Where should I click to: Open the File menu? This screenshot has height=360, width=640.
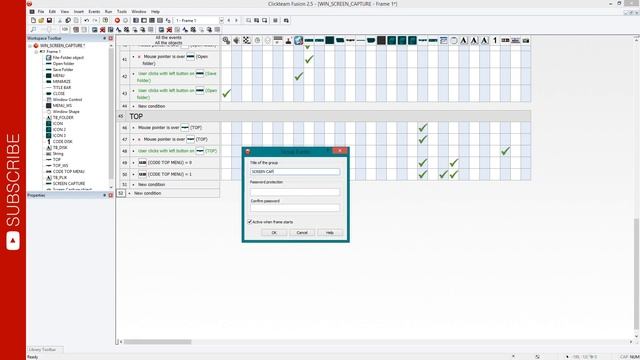click(41, 11)
